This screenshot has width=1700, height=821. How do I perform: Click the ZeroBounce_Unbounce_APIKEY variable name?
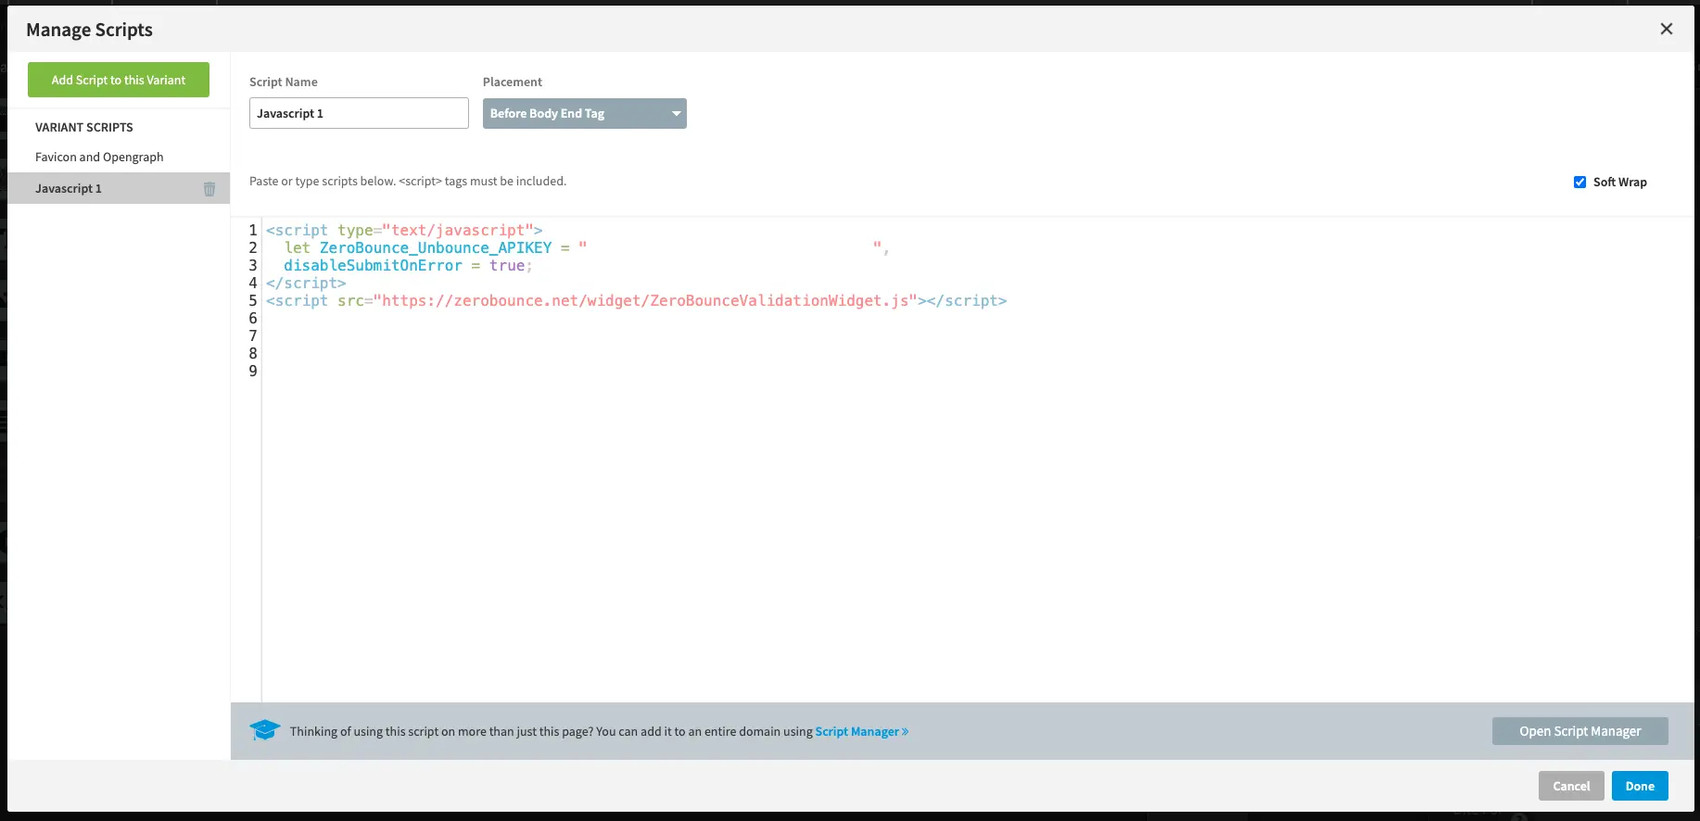[x=435, y=248]
